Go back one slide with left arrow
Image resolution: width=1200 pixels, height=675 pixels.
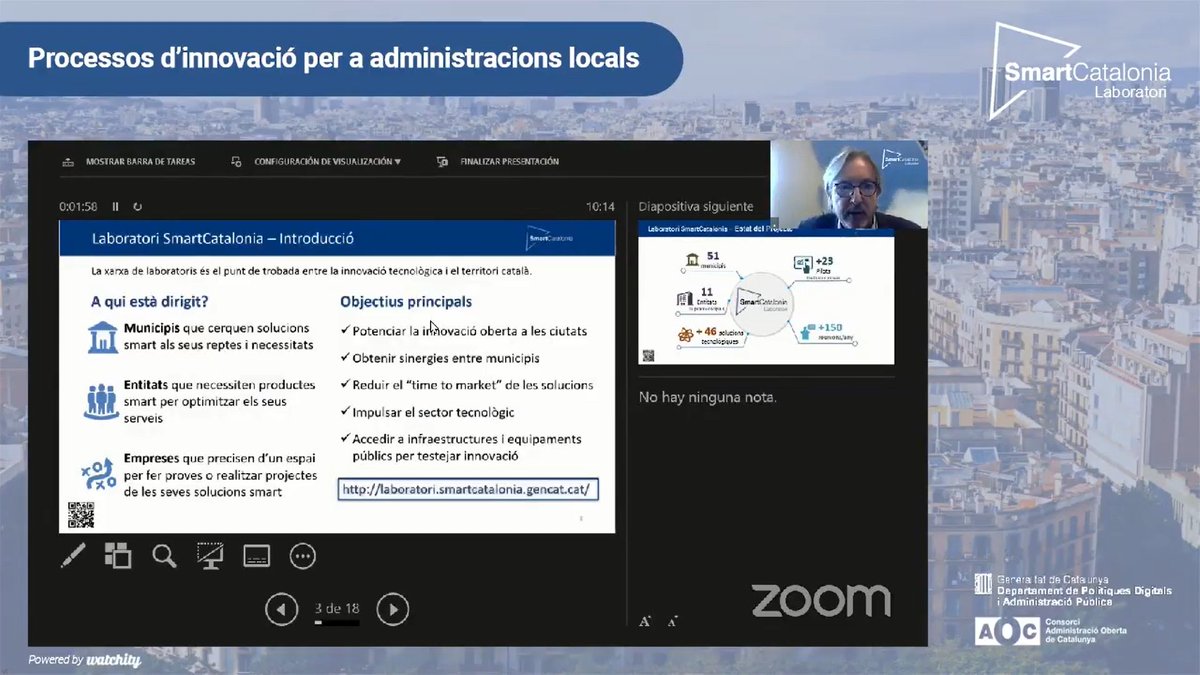[x=281, y=609]
